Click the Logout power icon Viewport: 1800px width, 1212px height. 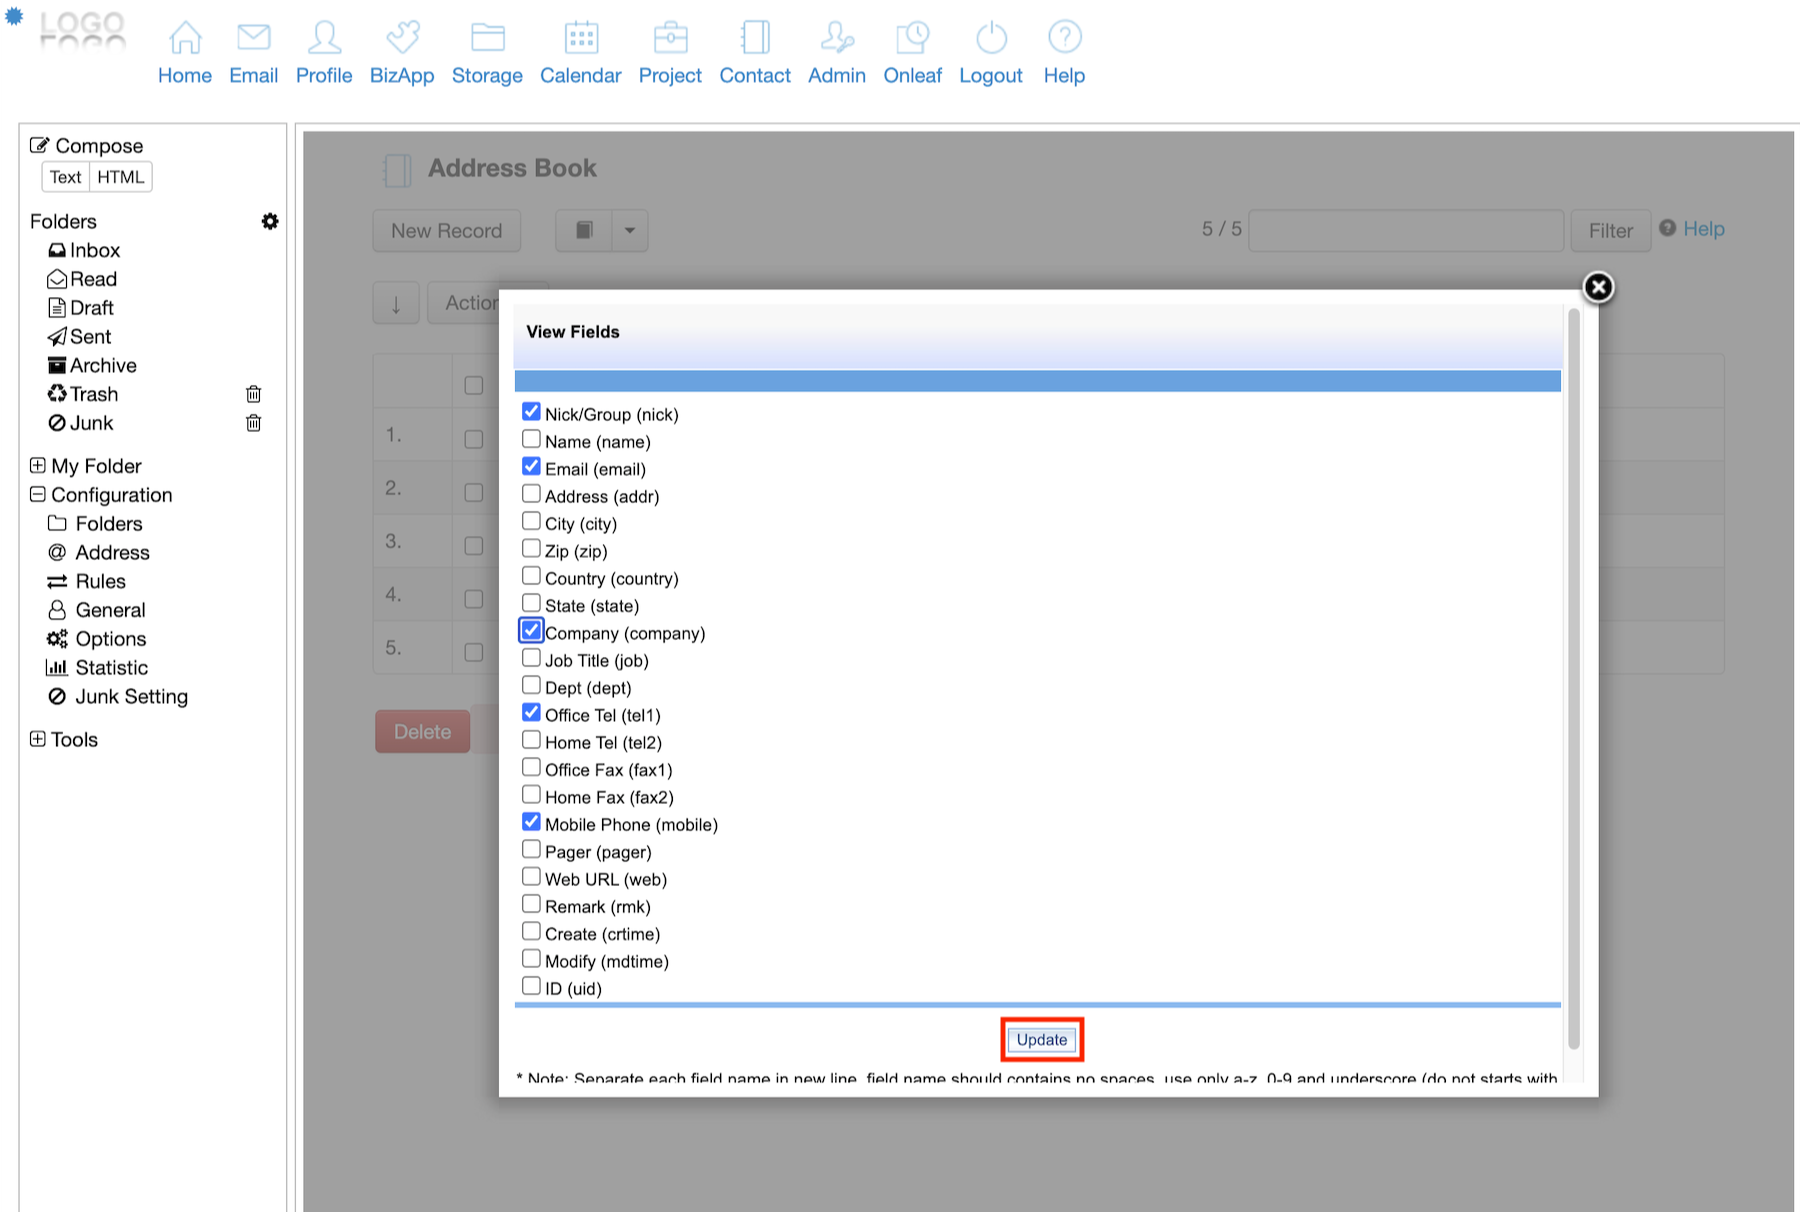pyautogui.click(x=990, y=38)
